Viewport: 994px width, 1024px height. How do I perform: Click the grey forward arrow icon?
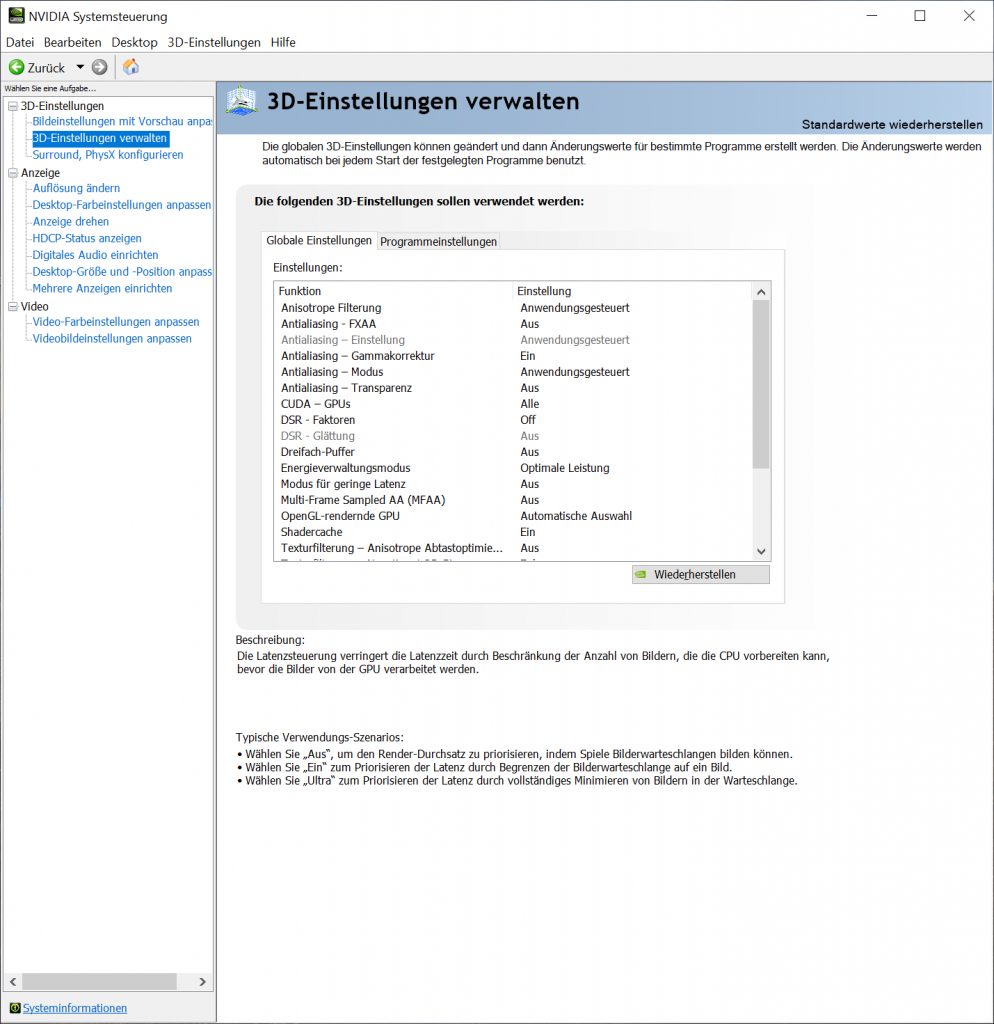pos(99,67)
